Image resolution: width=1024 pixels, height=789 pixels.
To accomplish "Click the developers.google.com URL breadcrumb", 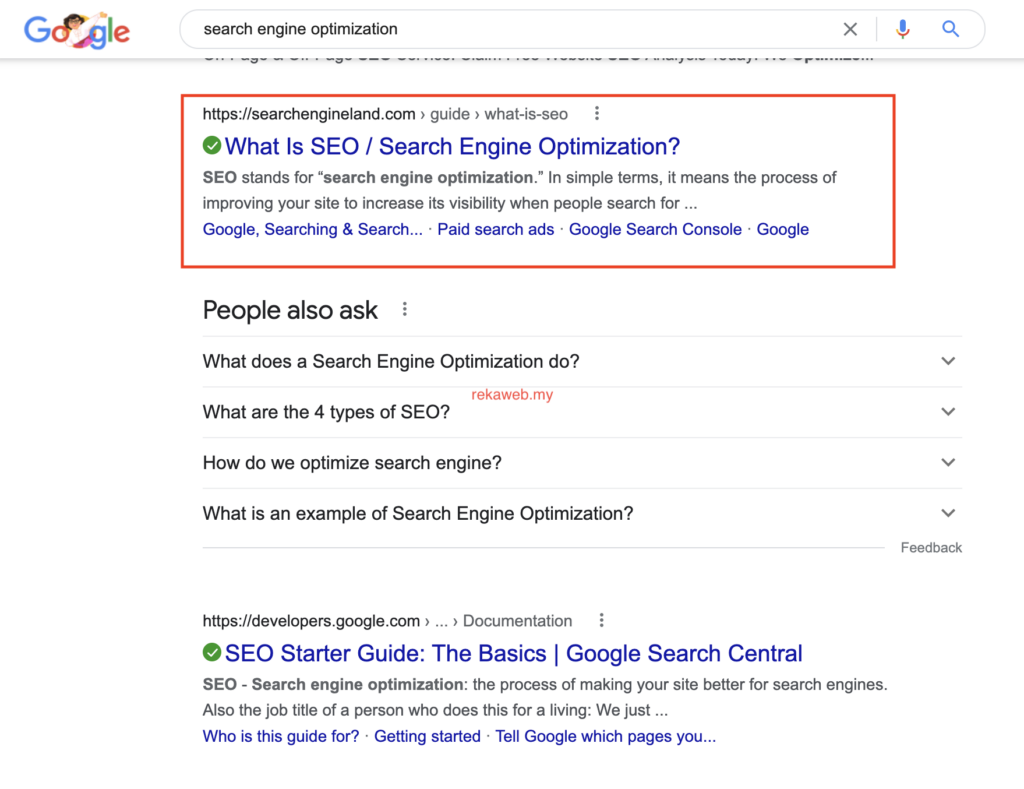I will pos(387,620).
